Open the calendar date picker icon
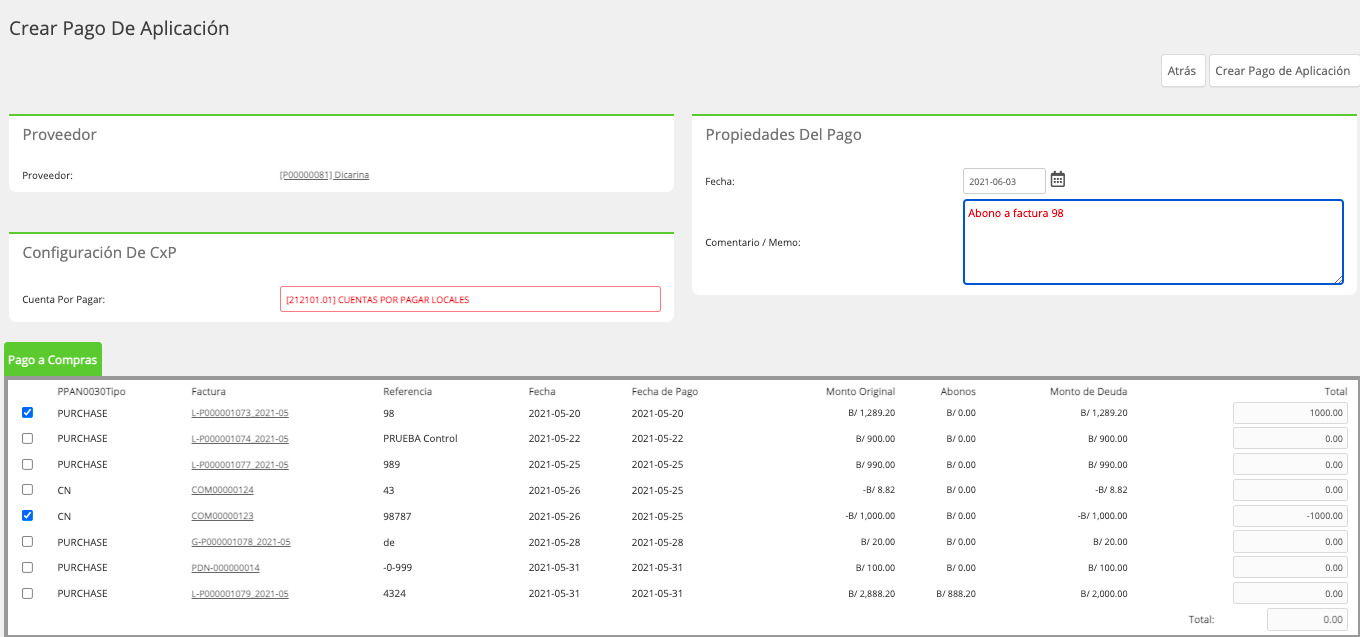The height and width of the screenshot is (637, 1360). [x=1058, y=180]
